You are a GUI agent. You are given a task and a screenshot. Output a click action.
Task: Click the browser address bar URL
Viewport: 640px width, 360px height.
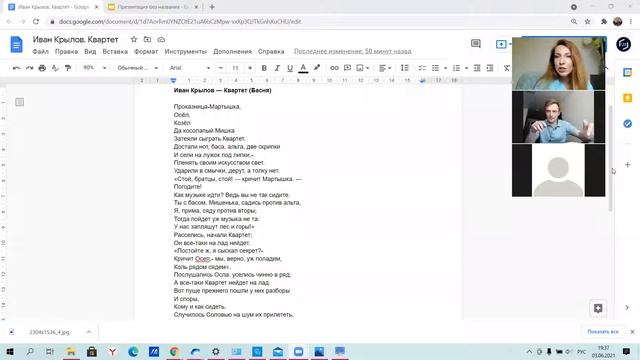point(180,22)
